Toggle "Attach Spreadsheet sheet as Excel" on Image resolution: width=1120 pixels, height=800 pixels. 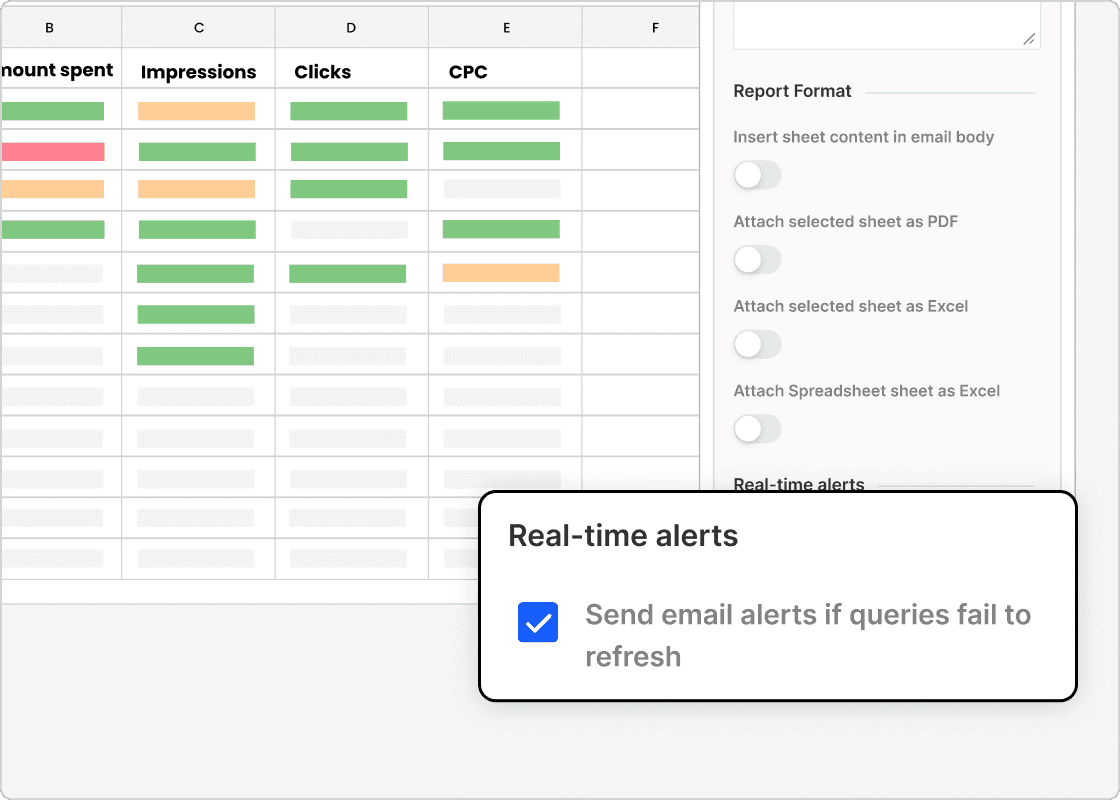point(757,429)
